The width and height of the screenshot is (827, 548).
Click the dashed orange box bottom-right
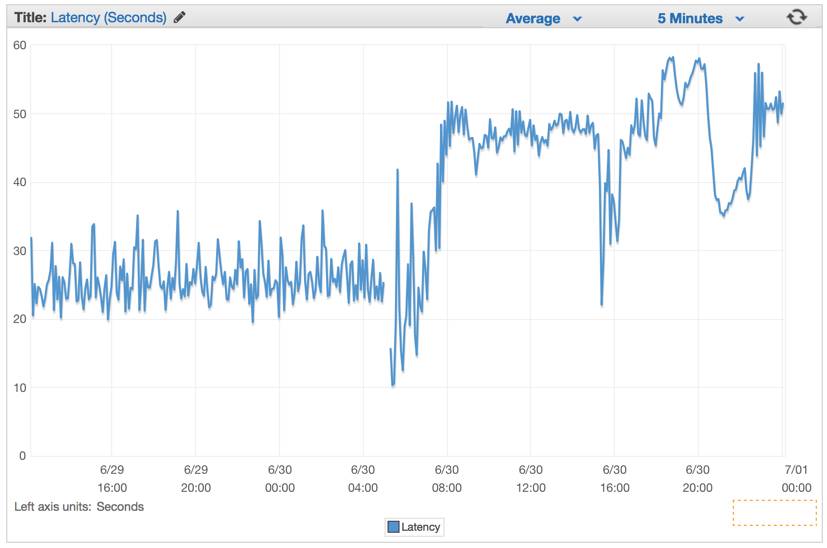pos(774,512)
